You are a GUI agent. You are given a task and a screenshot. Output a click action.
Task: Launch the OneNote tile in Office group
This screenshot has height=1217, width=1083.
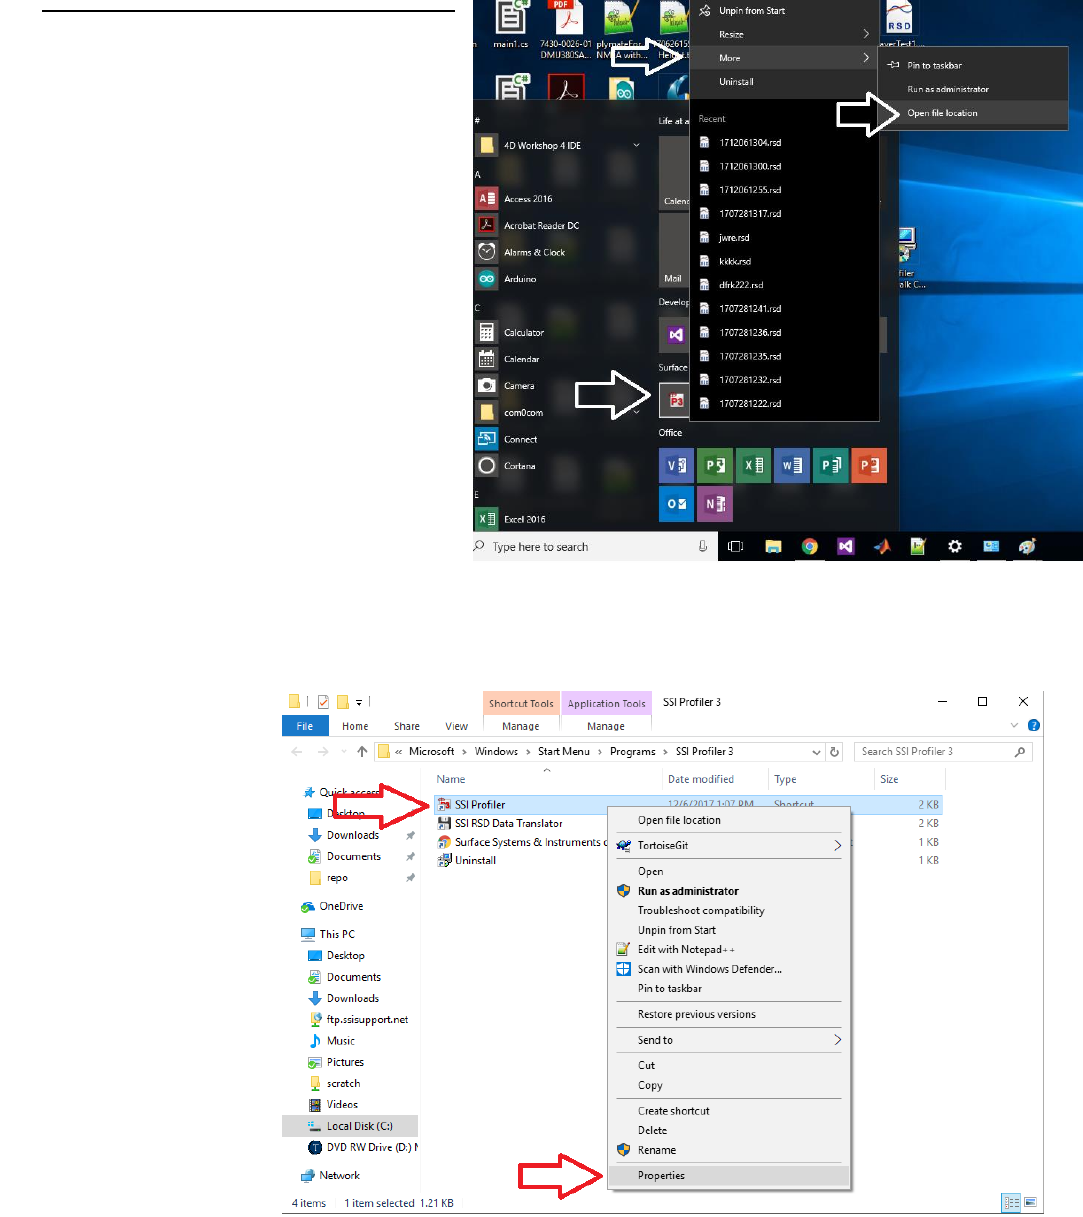pyautogui.click(x=715, y=504)
